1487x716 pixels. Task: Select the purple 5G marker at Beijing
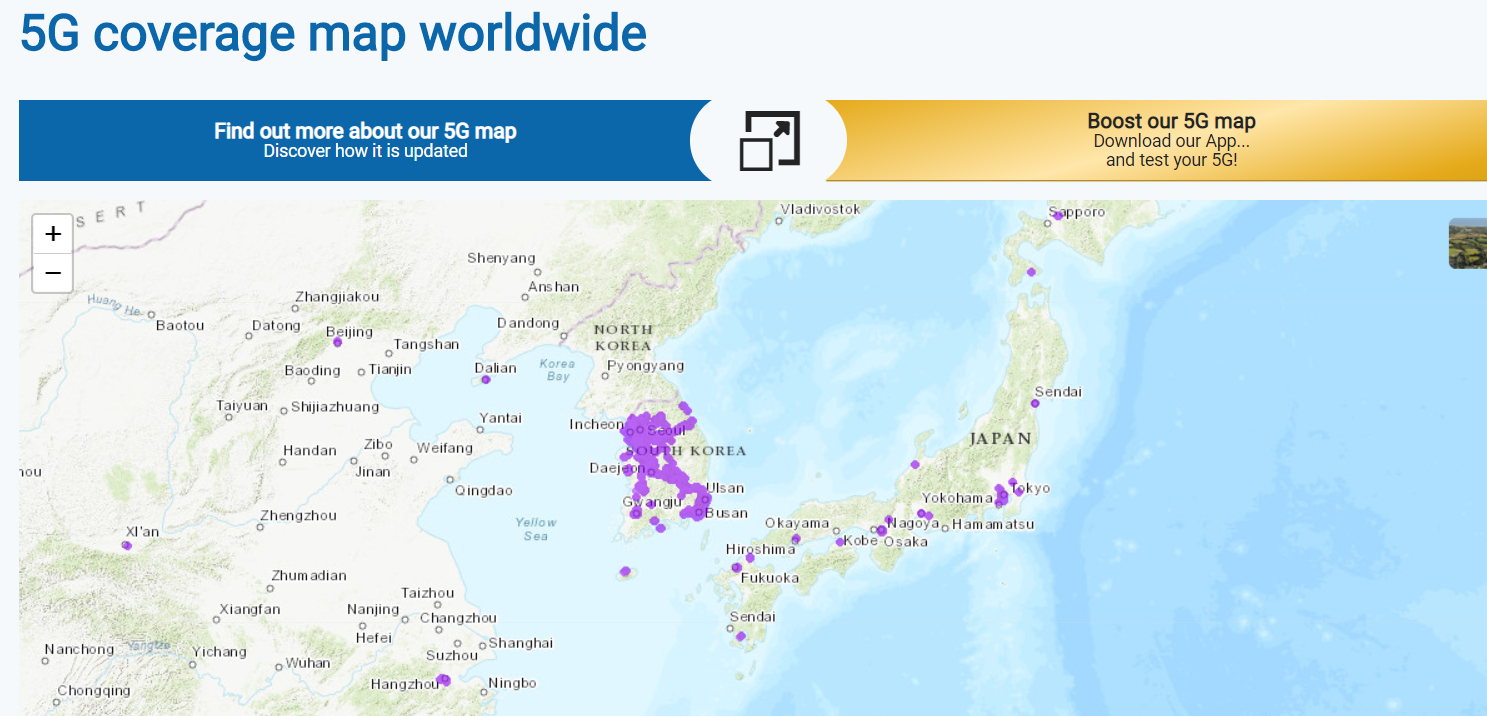click(x=337, y=343)
